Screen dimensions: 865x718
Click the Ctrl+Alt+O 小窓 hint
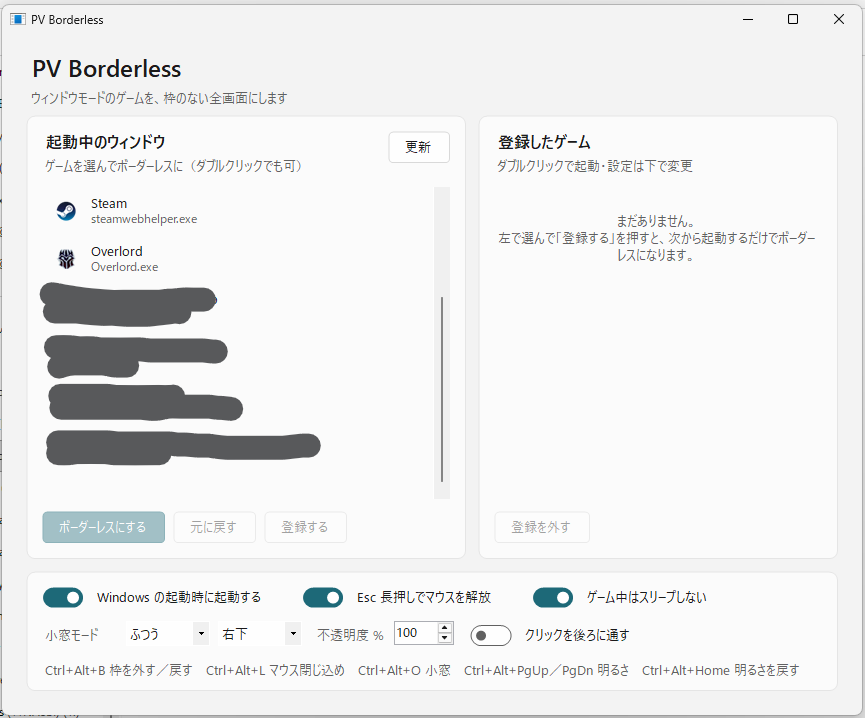coord(404,671)
